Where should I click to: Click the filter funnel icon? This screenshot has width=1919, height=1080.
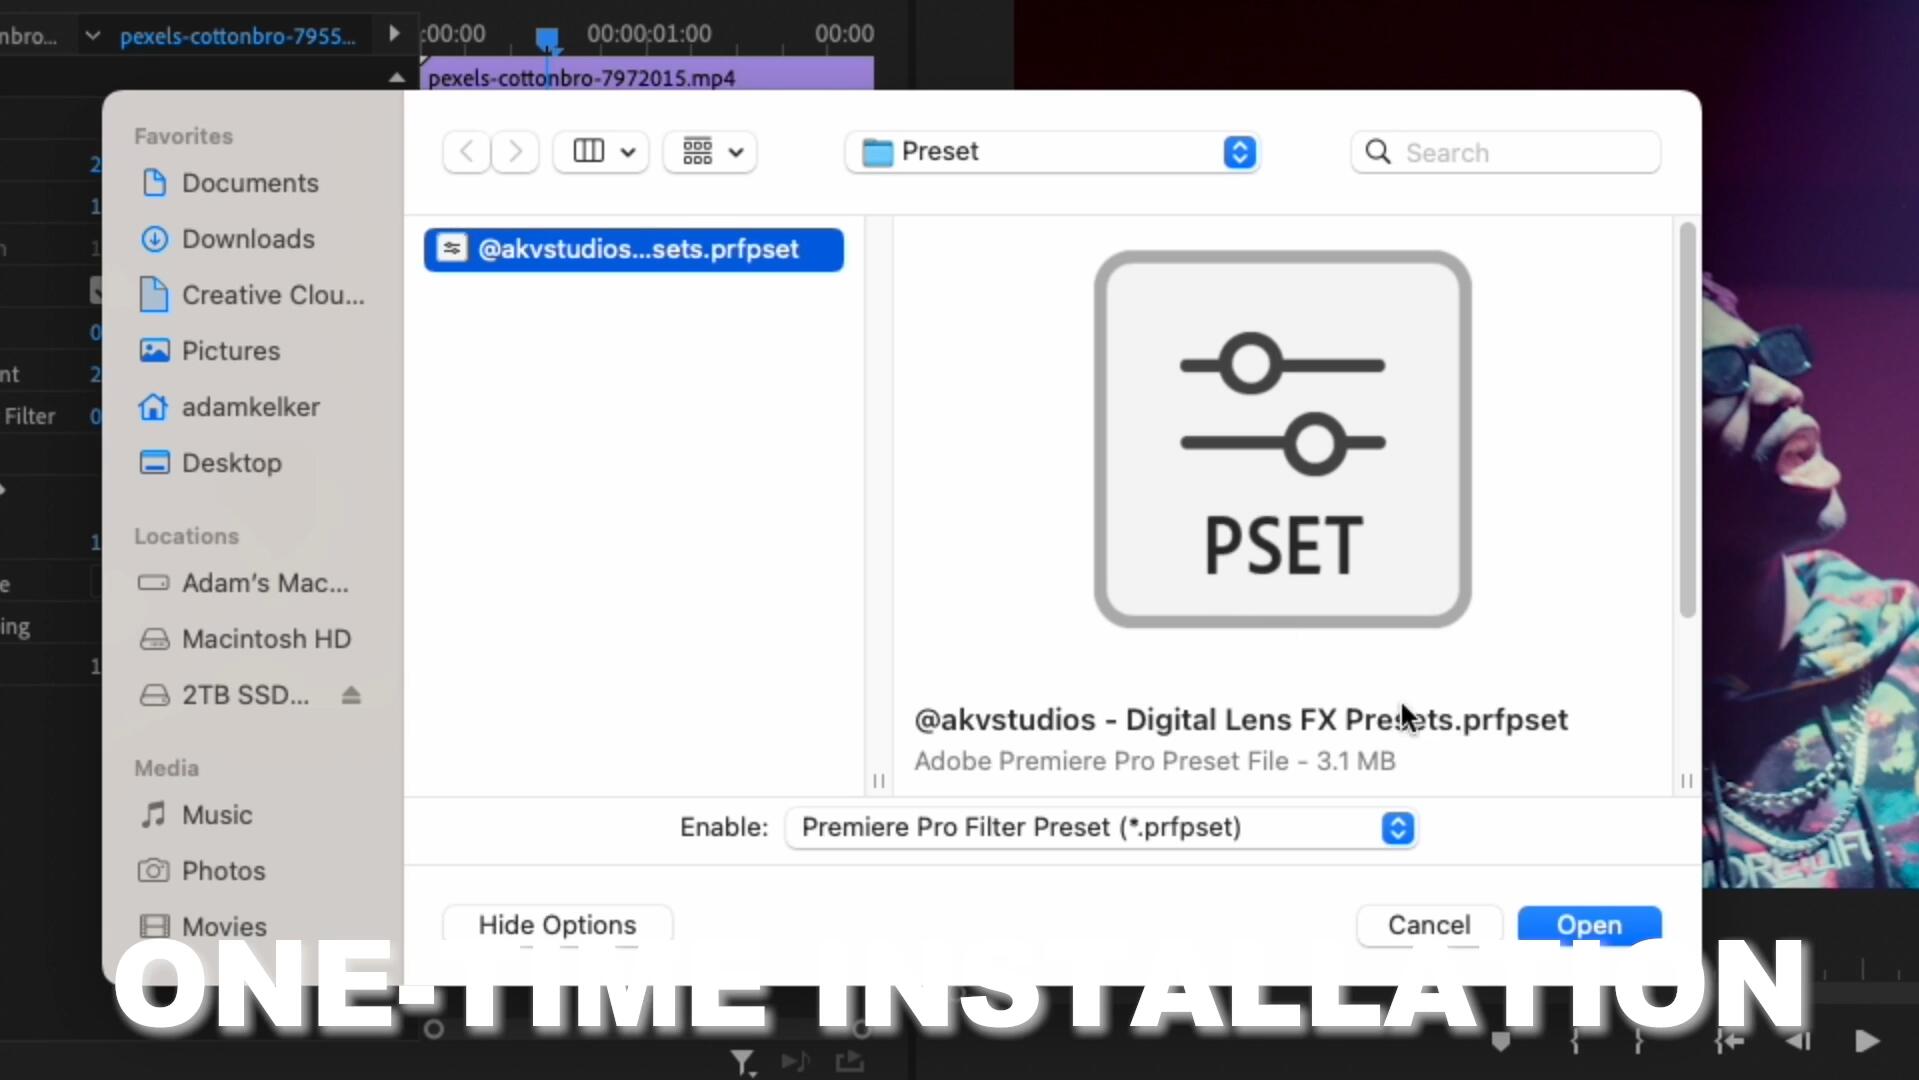point(742,1062)
